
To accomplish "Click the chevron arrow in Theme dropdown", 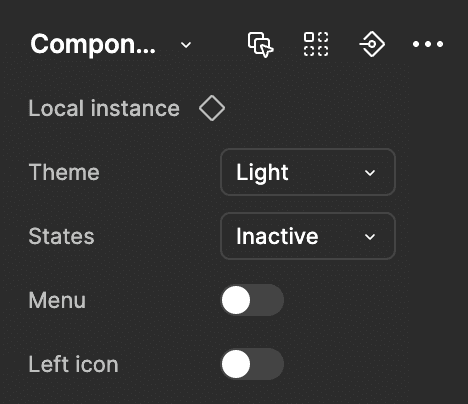I will coord(370,173).
